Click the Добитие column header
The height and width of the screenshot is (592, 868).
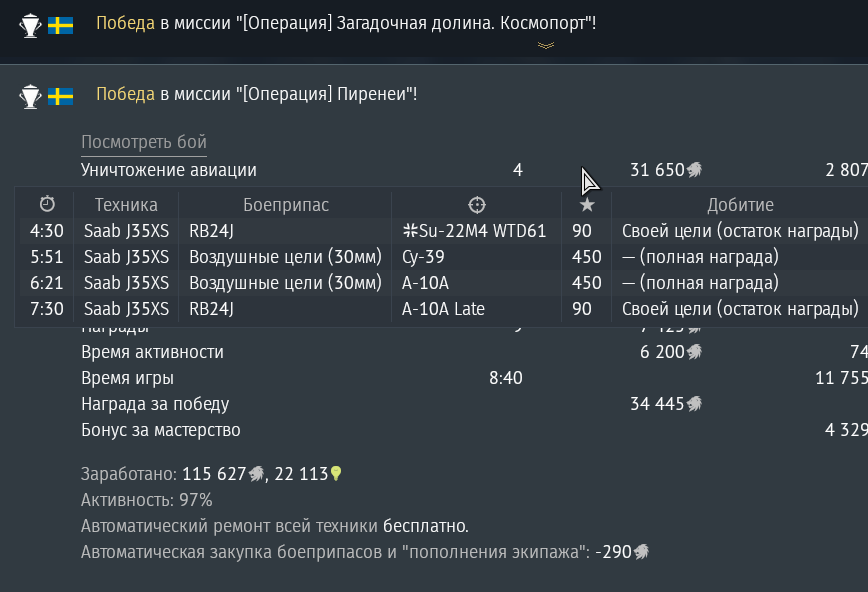point(740,205)
